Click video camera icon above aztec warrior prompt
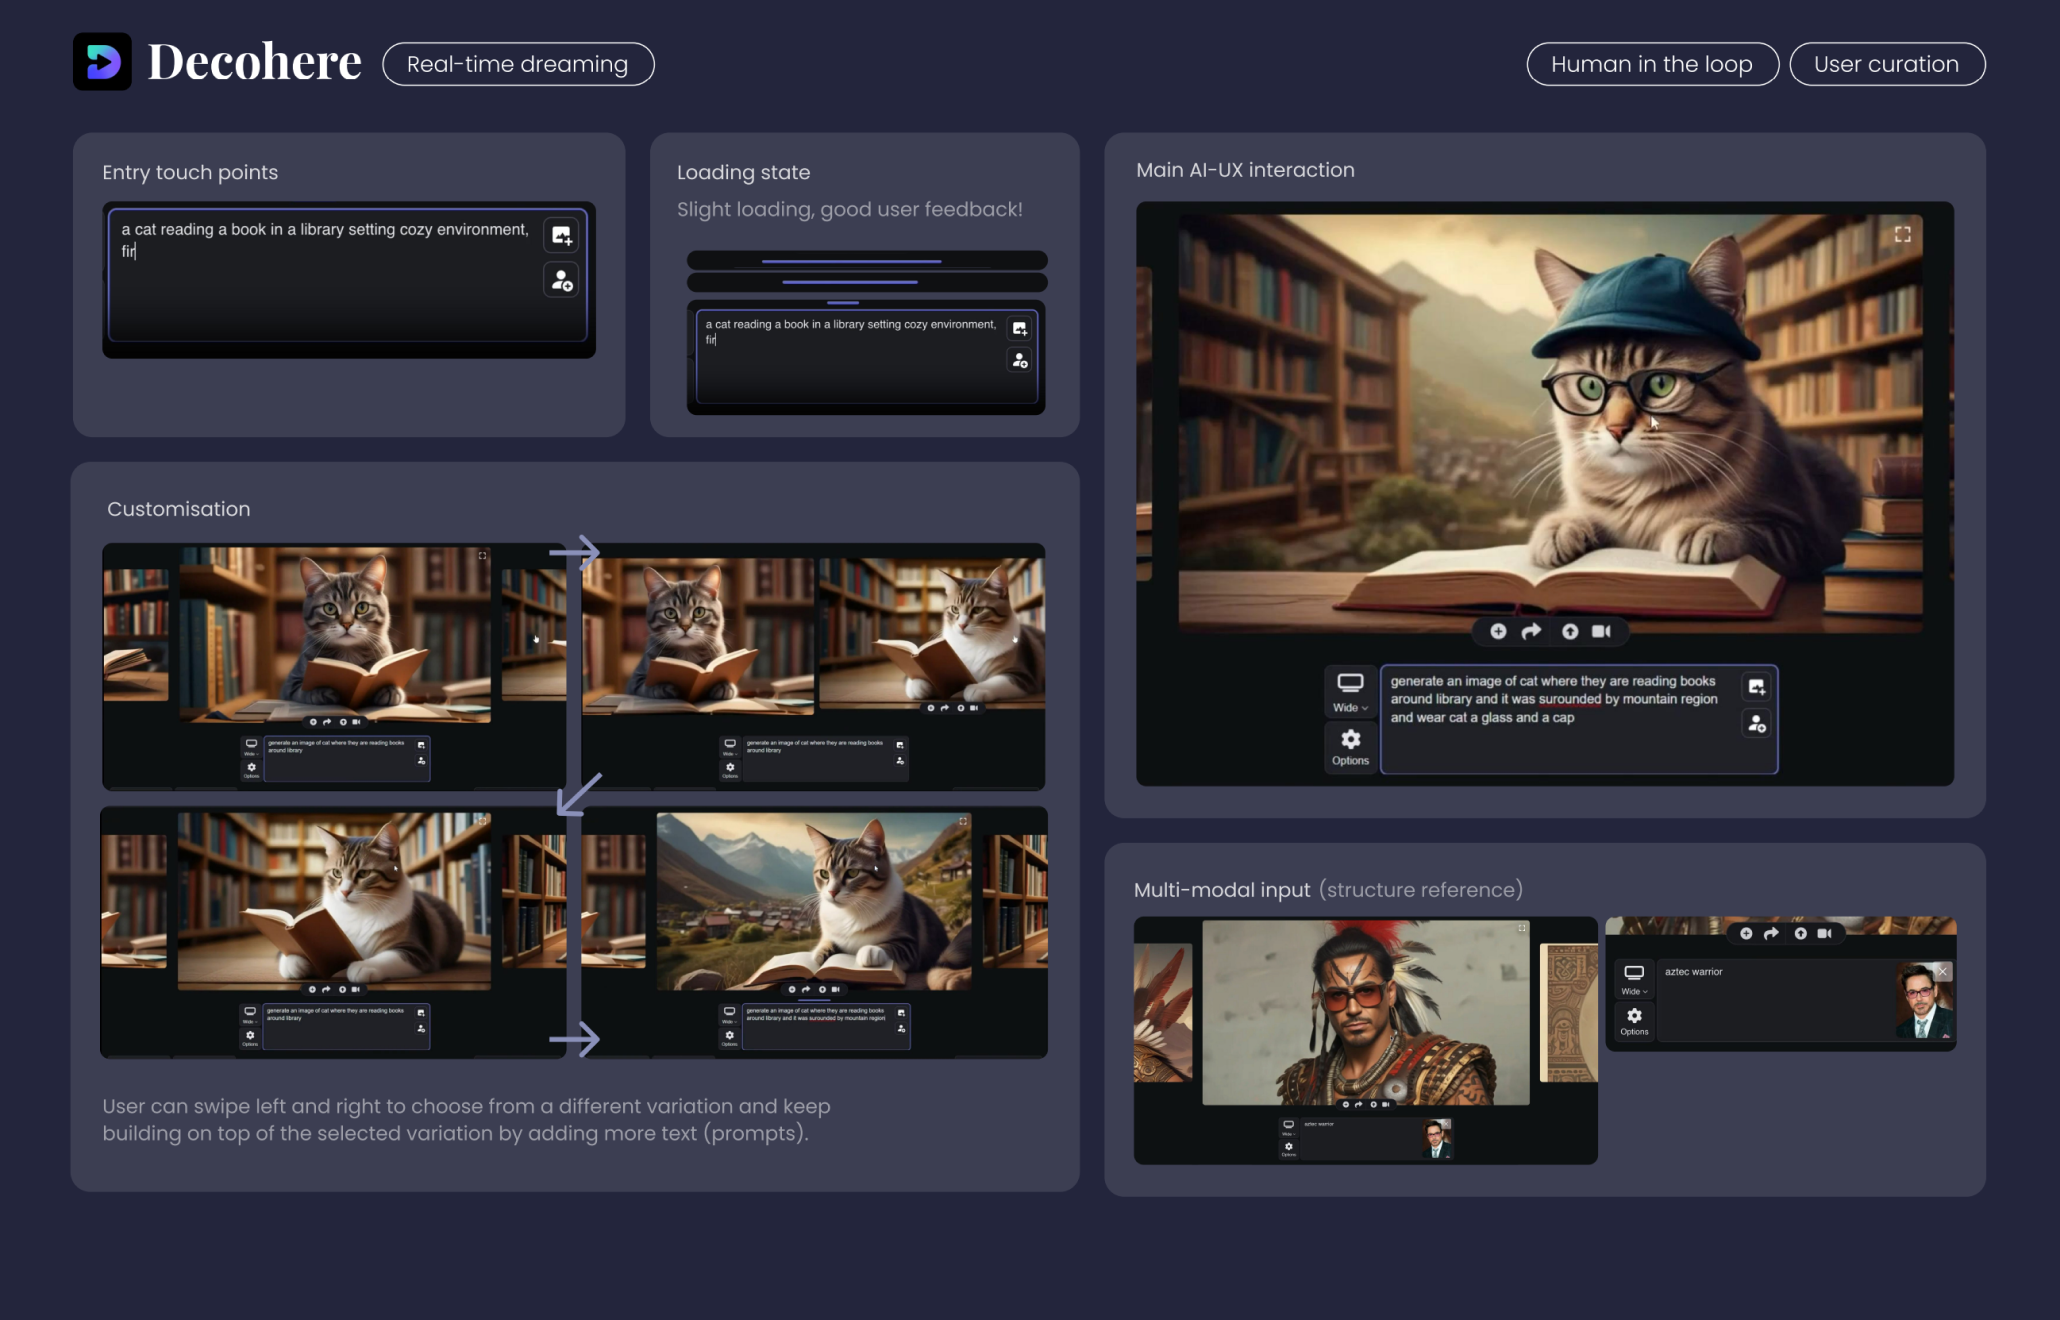 coord(1824,933)
